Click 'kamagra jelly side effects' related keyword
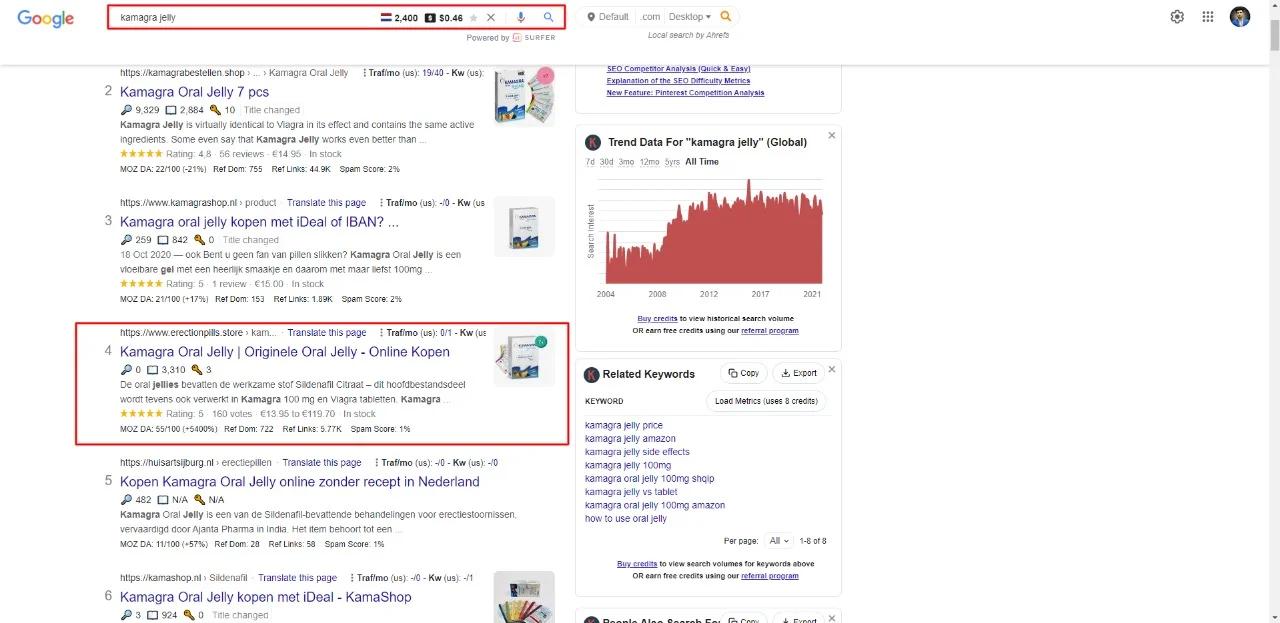This screenshot has height=623, width=1280. click(637, 452)
